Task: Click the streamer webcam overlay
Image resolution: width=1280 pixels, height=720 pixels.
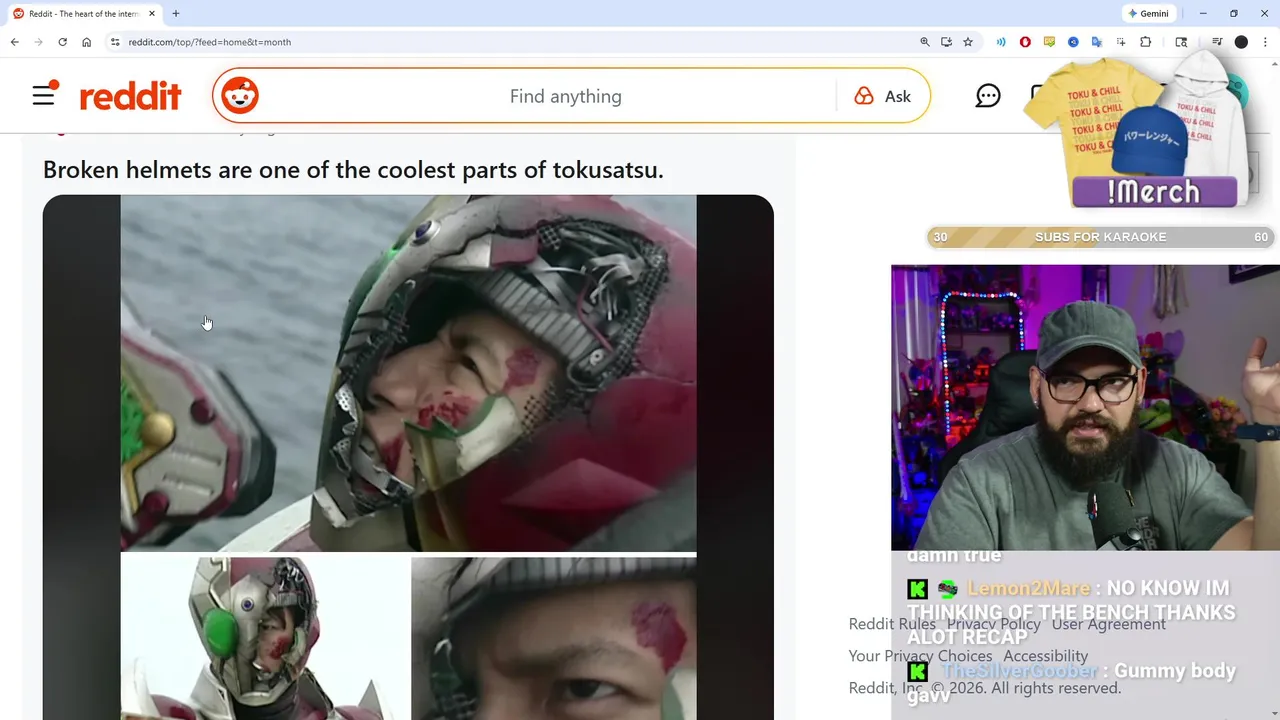Action: pyautogui.click(x=1085, y=407)
